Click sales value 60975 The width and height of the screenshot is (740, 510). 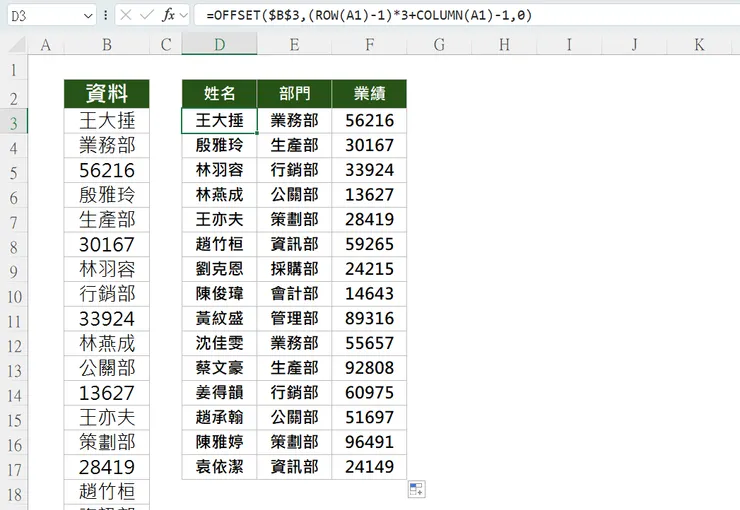point(370,393)
